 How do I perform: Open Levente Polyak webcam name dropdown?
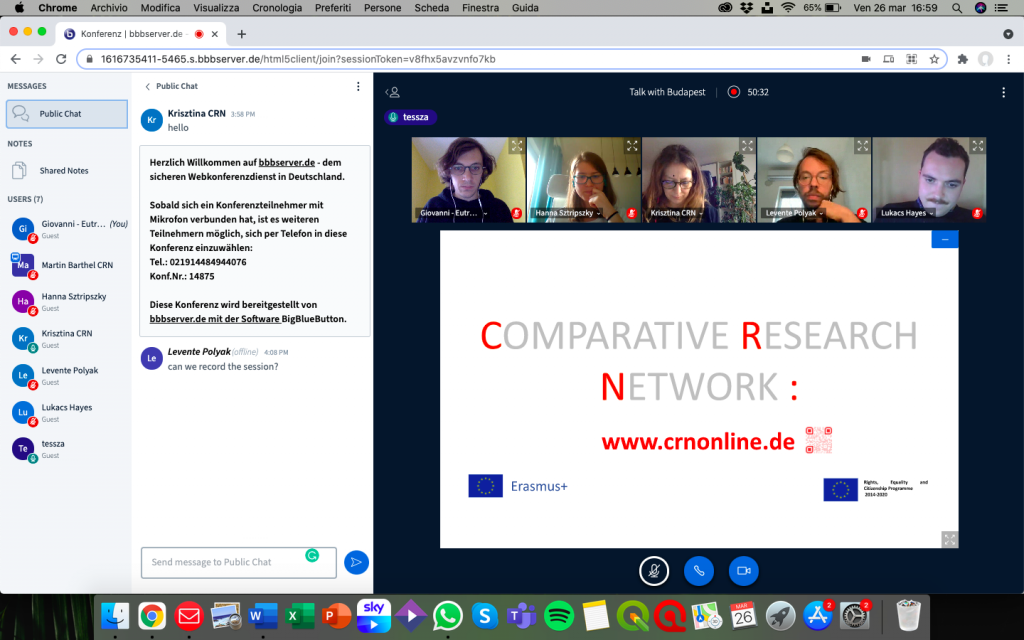[794, 213]
